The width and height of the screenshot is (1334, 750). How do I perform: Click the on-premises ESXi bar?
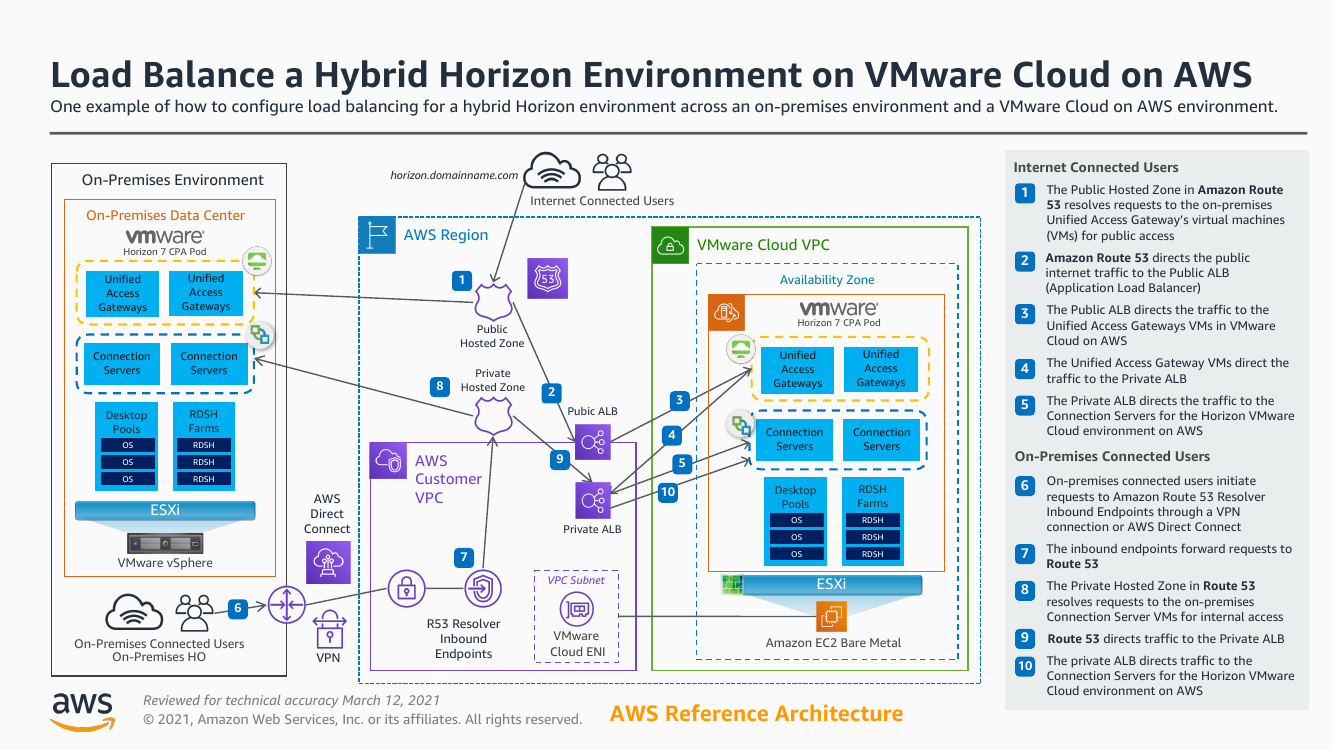[x=164, y=510]
